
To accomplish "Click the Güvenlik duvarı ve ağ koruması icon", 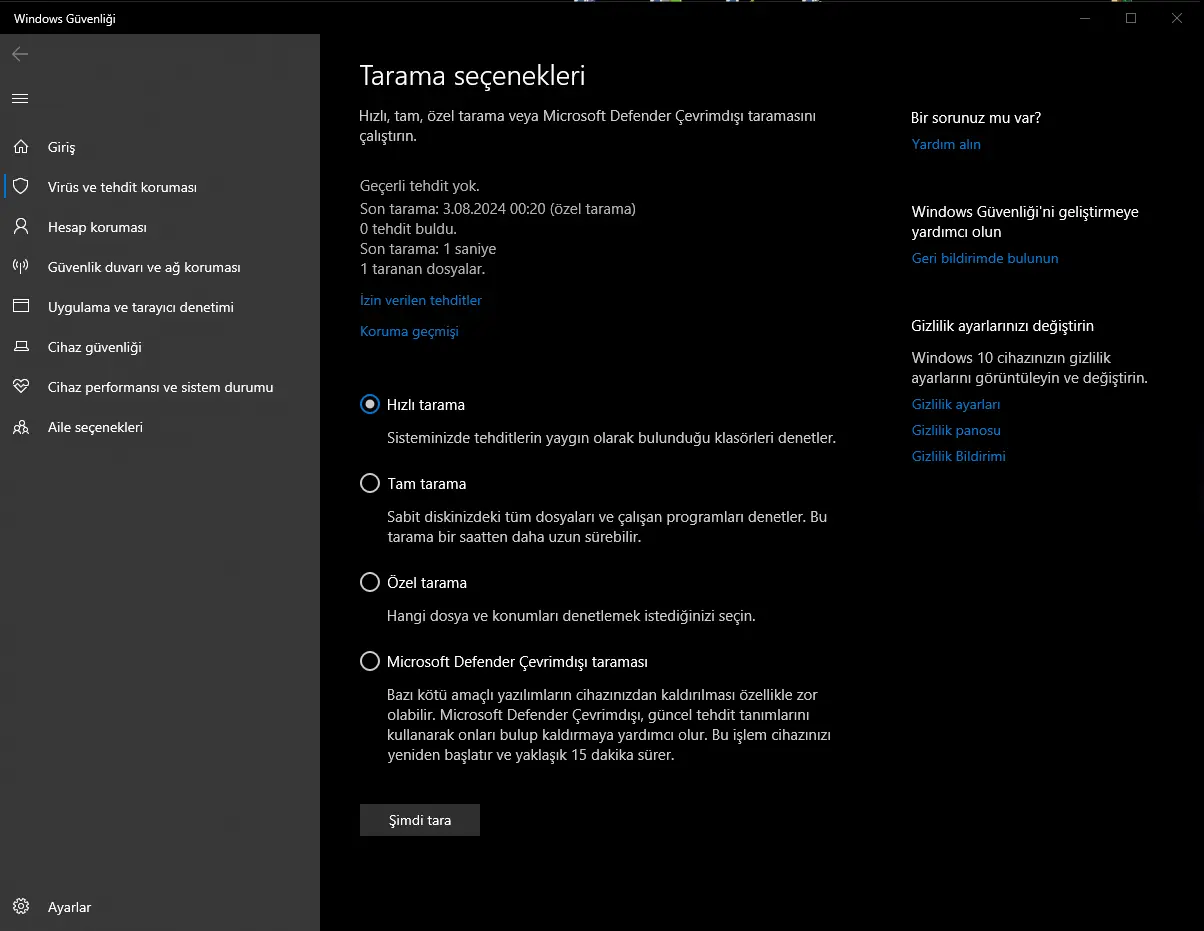I will 20,267.
